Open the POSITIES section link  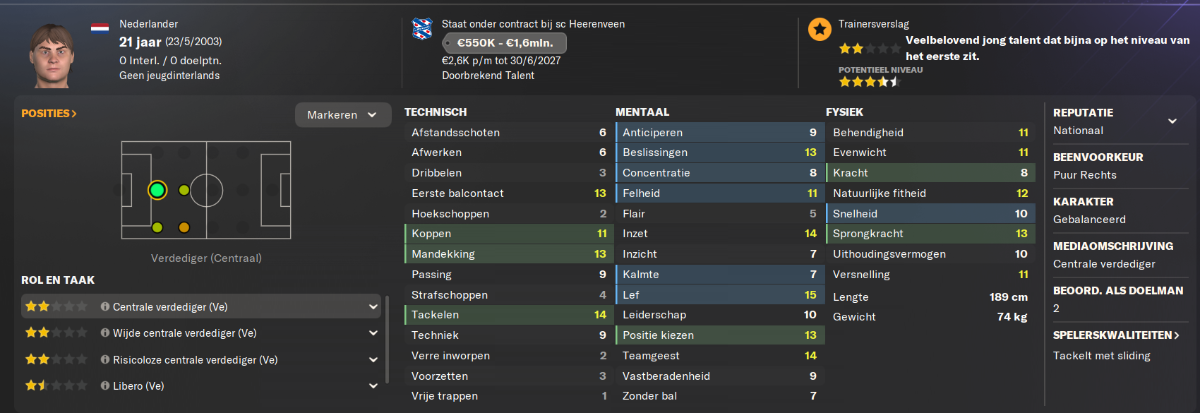pos(49,114)
